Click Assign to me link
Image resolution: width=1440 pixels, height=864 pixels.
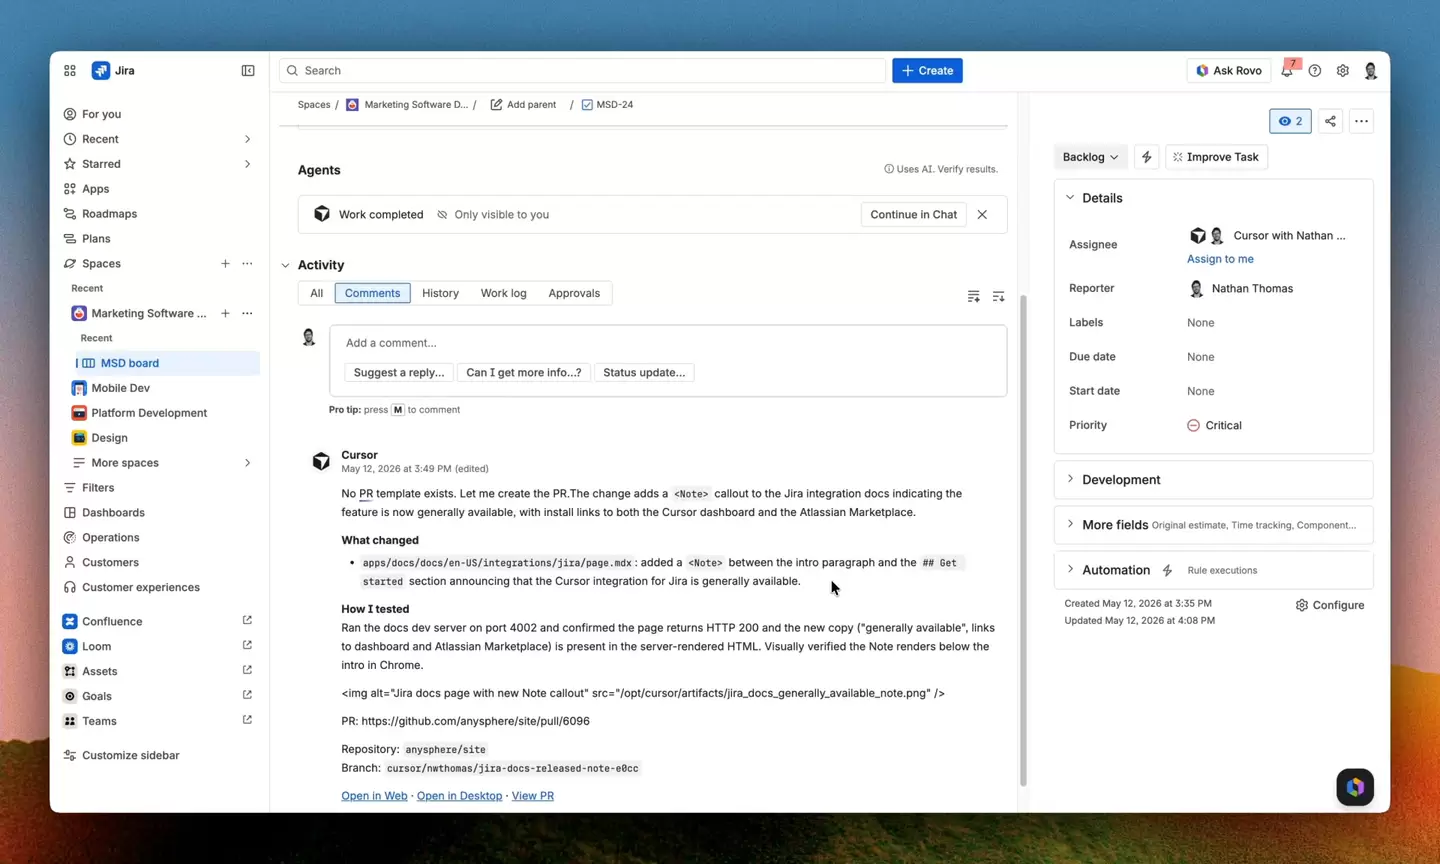pyautogui.click(x=1220, y=259)
